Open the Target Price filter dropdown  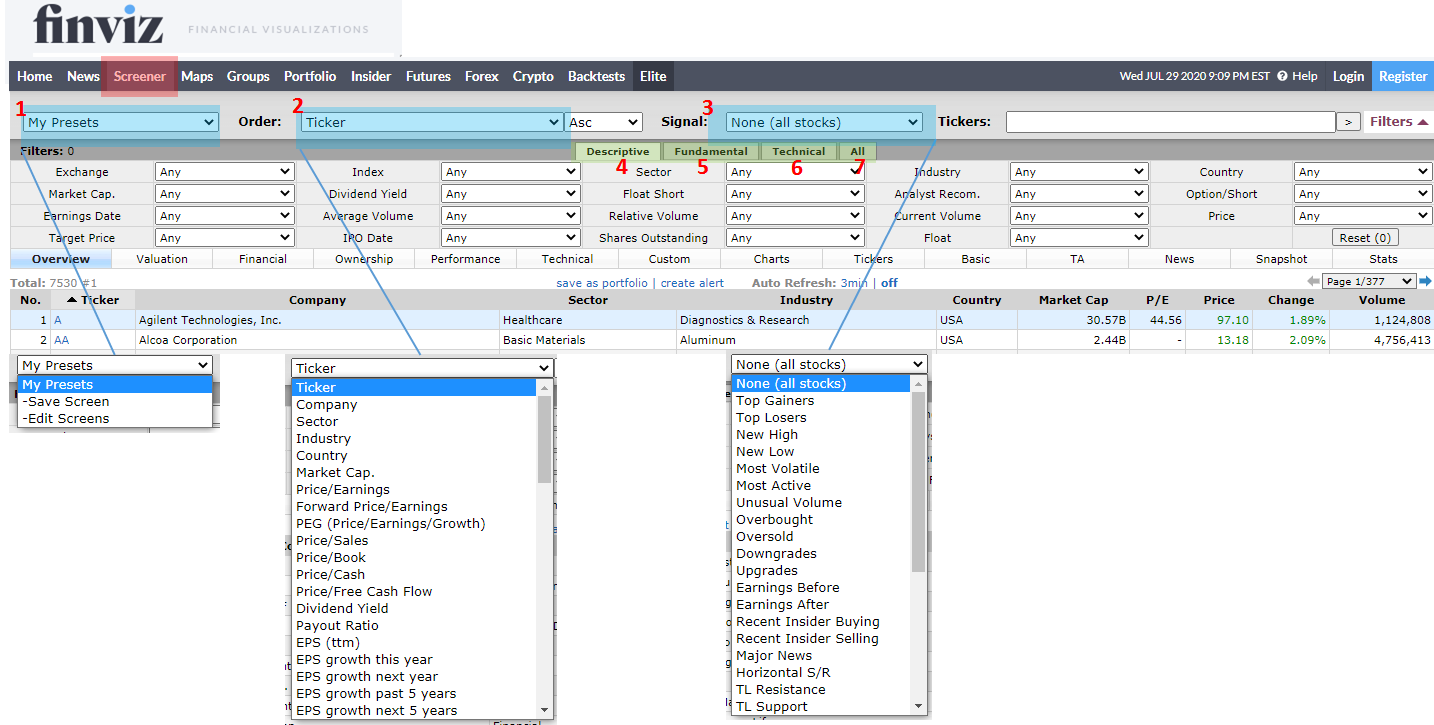tap(225, 238)
